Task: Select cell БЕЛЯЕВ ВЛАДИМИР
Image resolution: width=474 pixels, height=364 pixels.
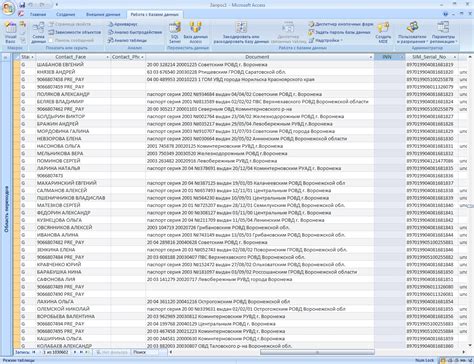Action: point(73,102)
